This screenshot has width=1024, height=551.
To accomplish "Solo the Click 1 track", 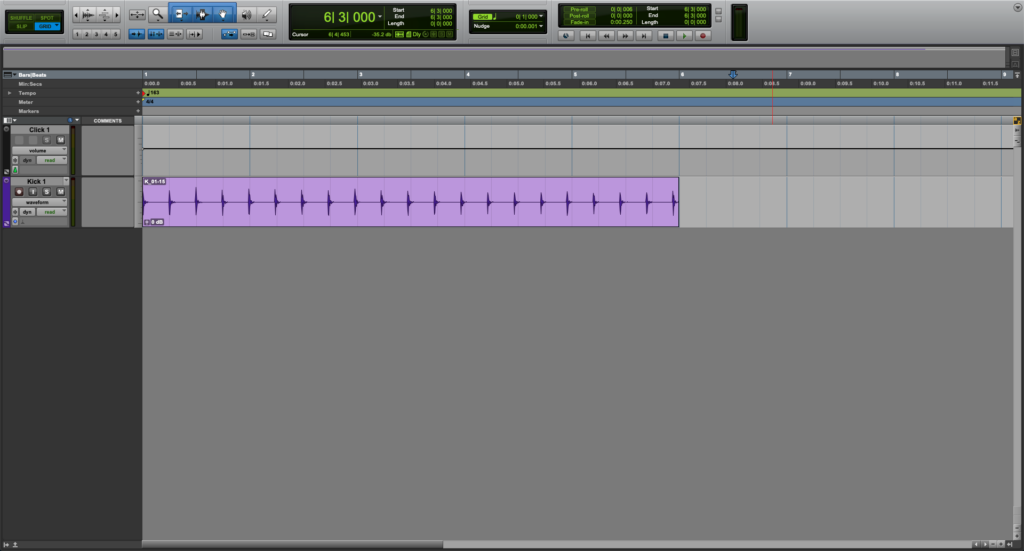I will (x=46, y=140).
